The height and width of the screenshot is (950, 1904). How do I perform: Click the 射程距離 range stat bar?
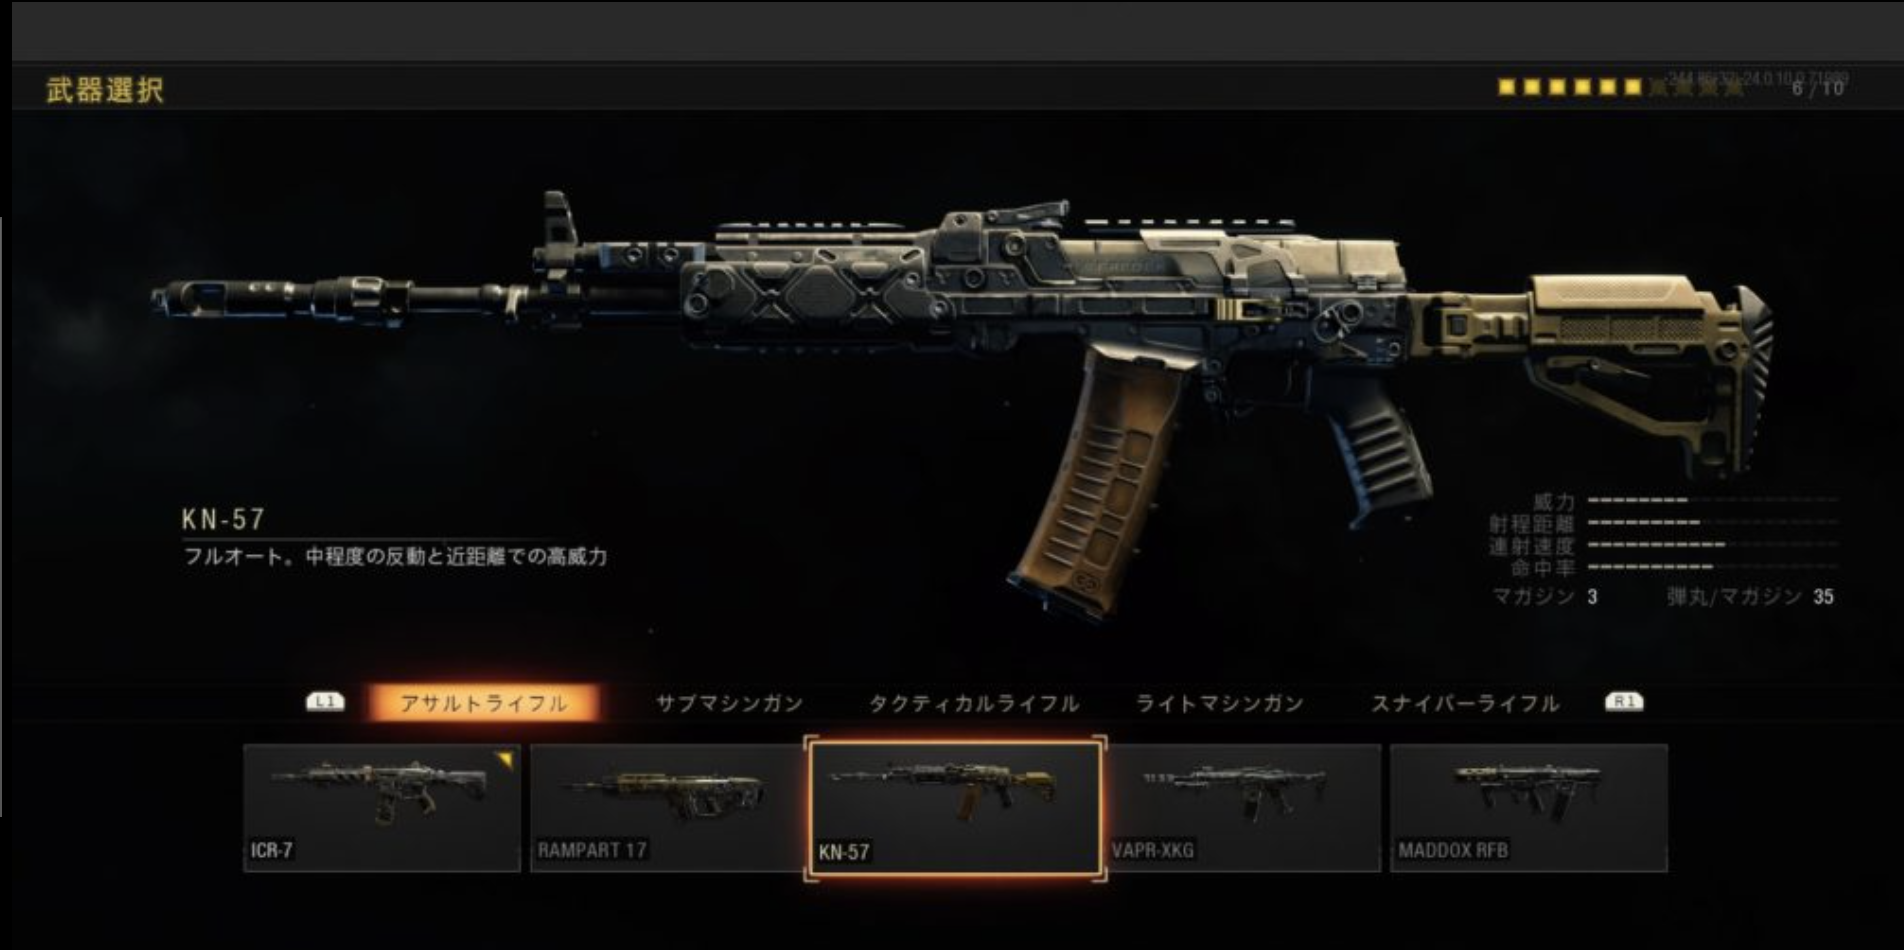pyautogui.click(x=1712, y=522)
